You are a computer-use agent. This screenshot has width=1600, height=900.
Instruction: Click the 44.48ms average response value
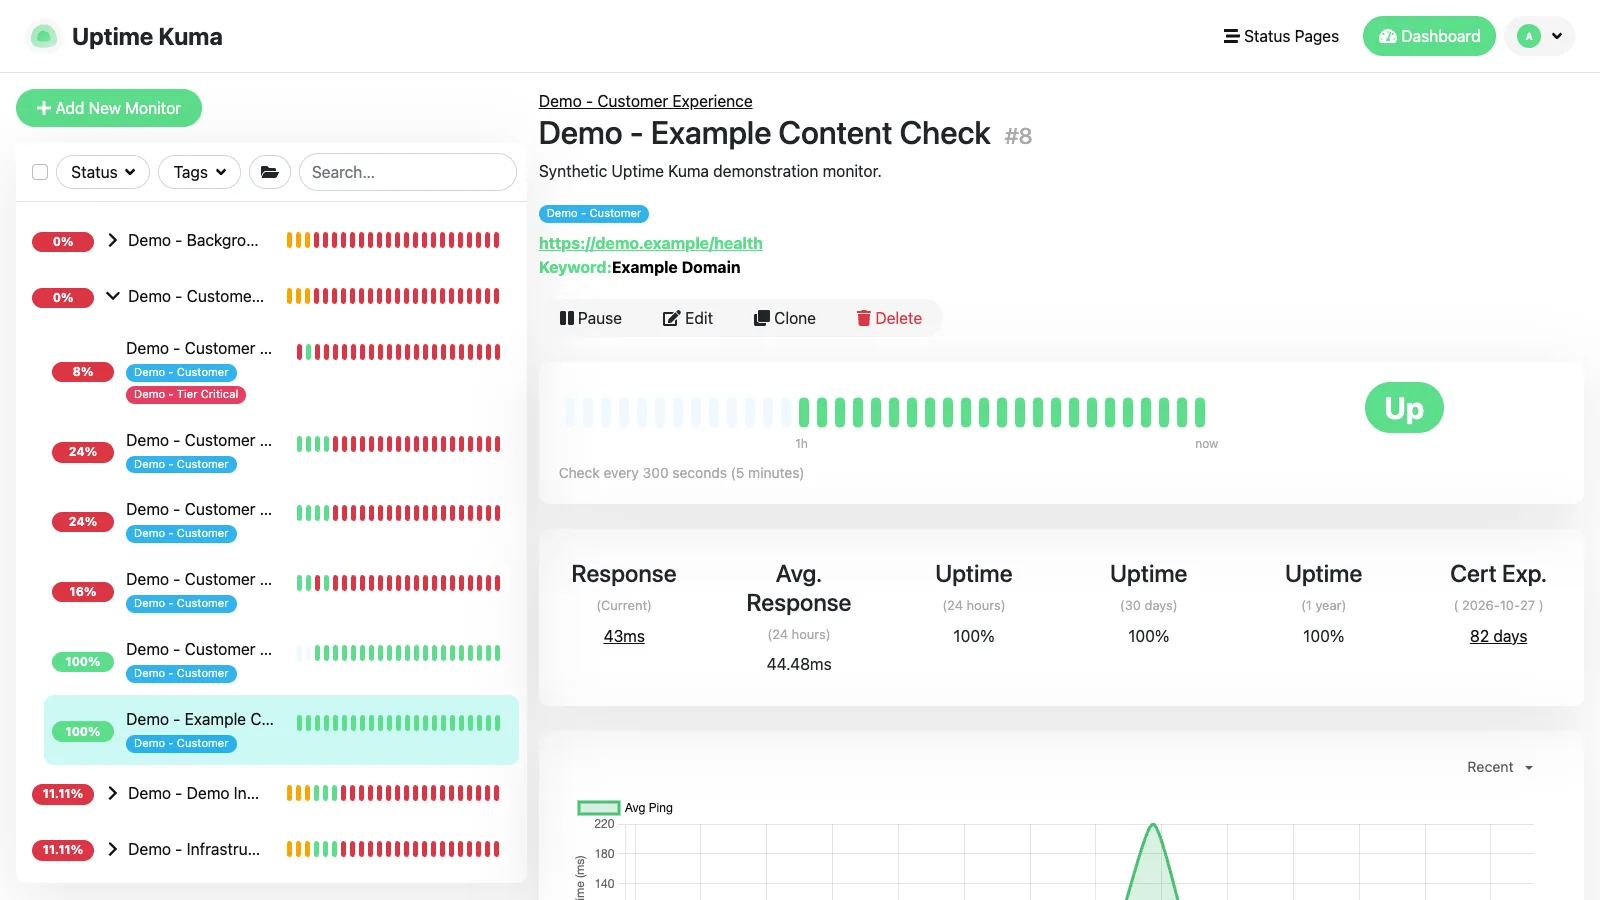(798, 664)
